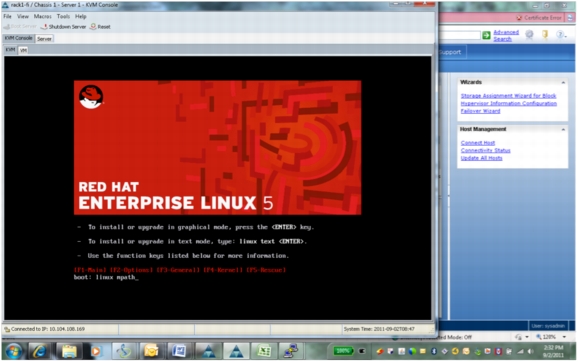Open the File menu in KVM Console
Viewport: 578px width, 362px height.
pyautogui.click(x=7, y=16)
